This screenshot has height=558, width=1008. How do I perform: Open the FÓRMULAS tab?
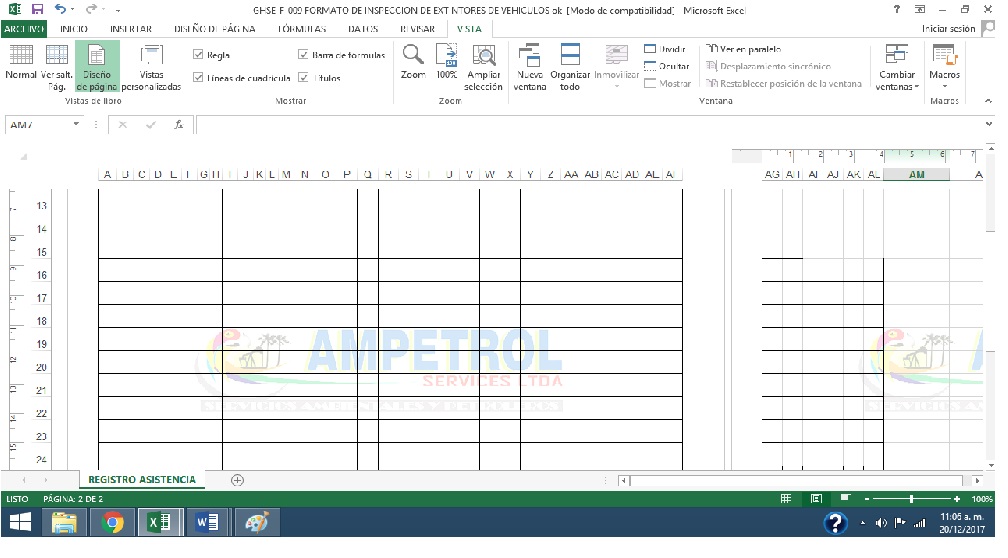point(302,29)
